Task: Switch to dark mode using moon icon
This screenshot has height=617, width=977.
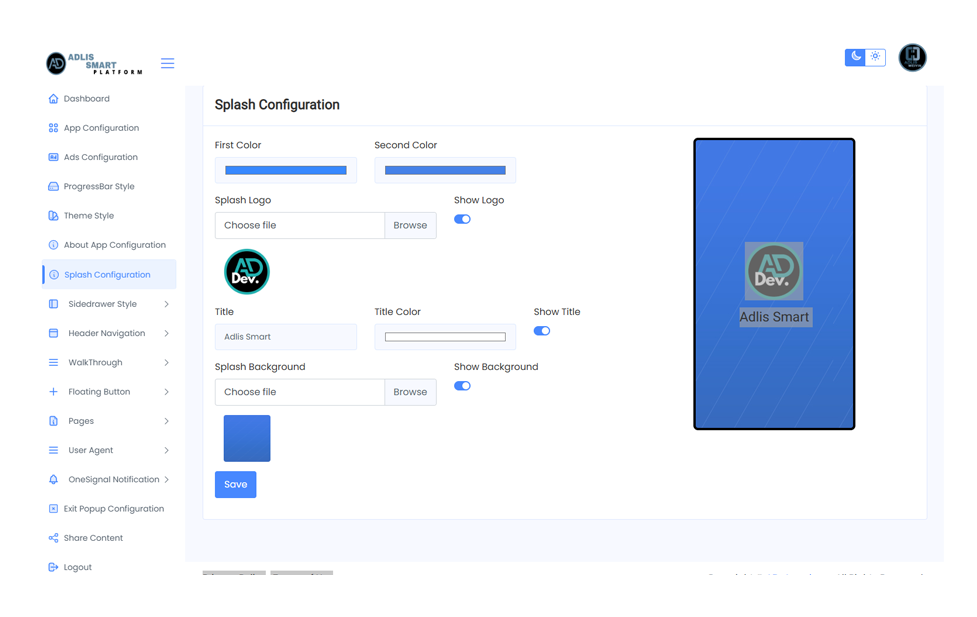Action: [855, 57]
